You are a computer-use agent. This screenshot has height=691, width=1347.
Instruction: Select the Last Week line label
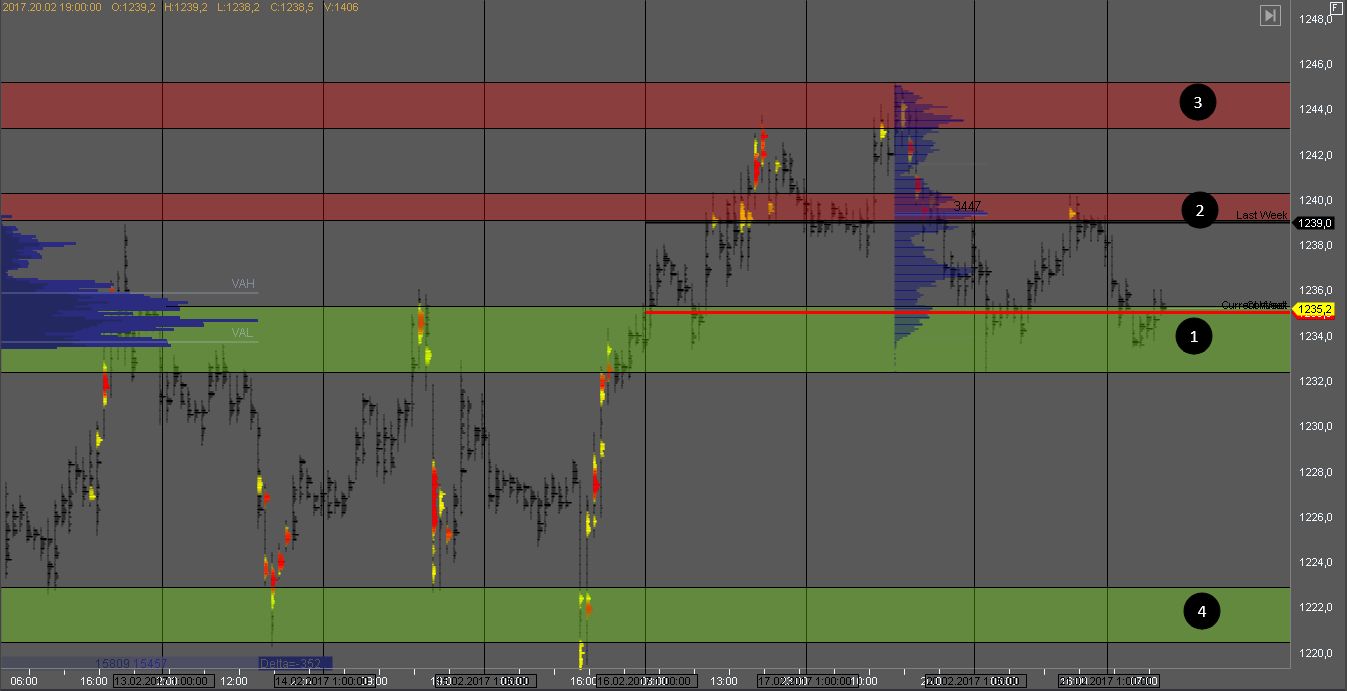[1261, 215]
